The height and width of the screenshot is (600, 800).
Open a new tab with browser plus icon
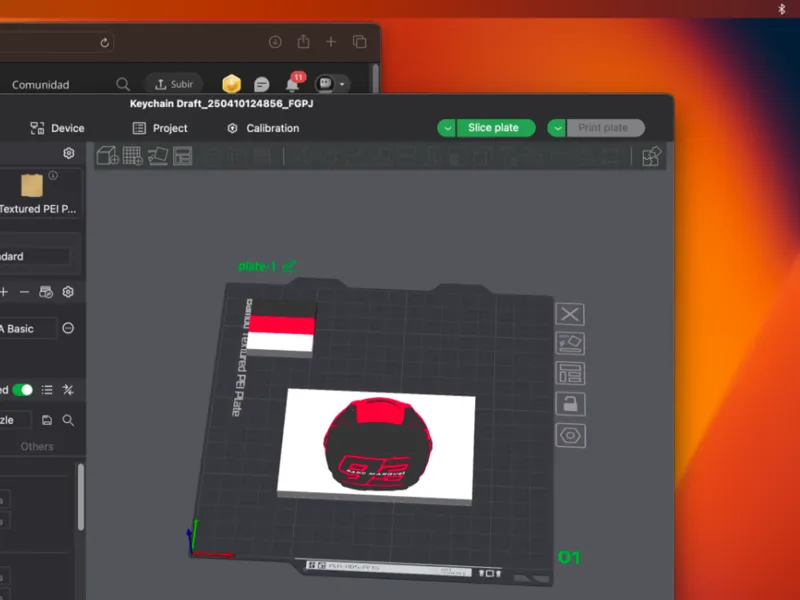(x=331, y=42)
